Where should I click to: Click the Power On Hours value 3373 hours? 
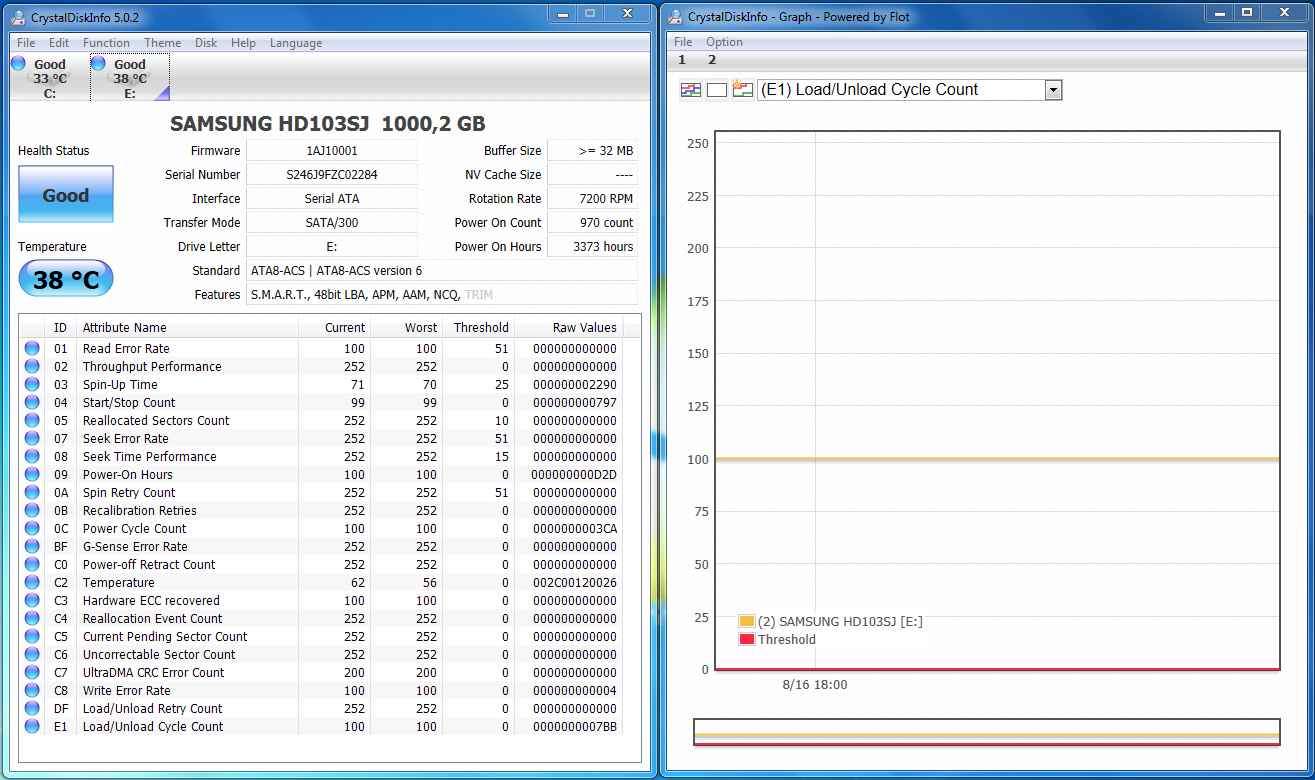point(592,247)
